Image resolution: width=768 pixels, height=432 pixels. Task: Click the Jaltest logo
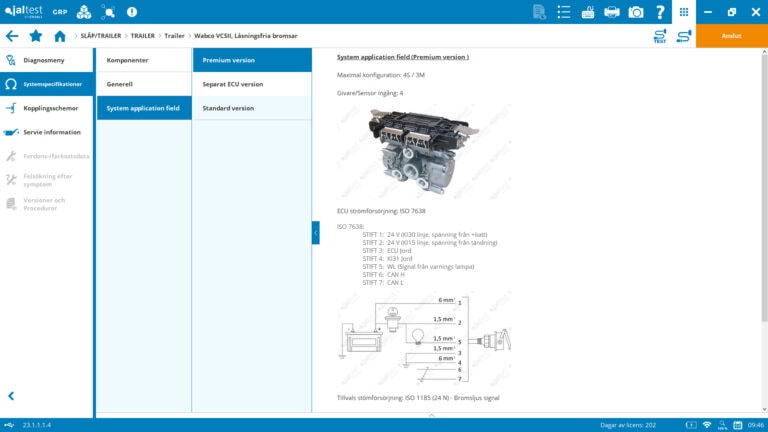(x=24, y=11)
